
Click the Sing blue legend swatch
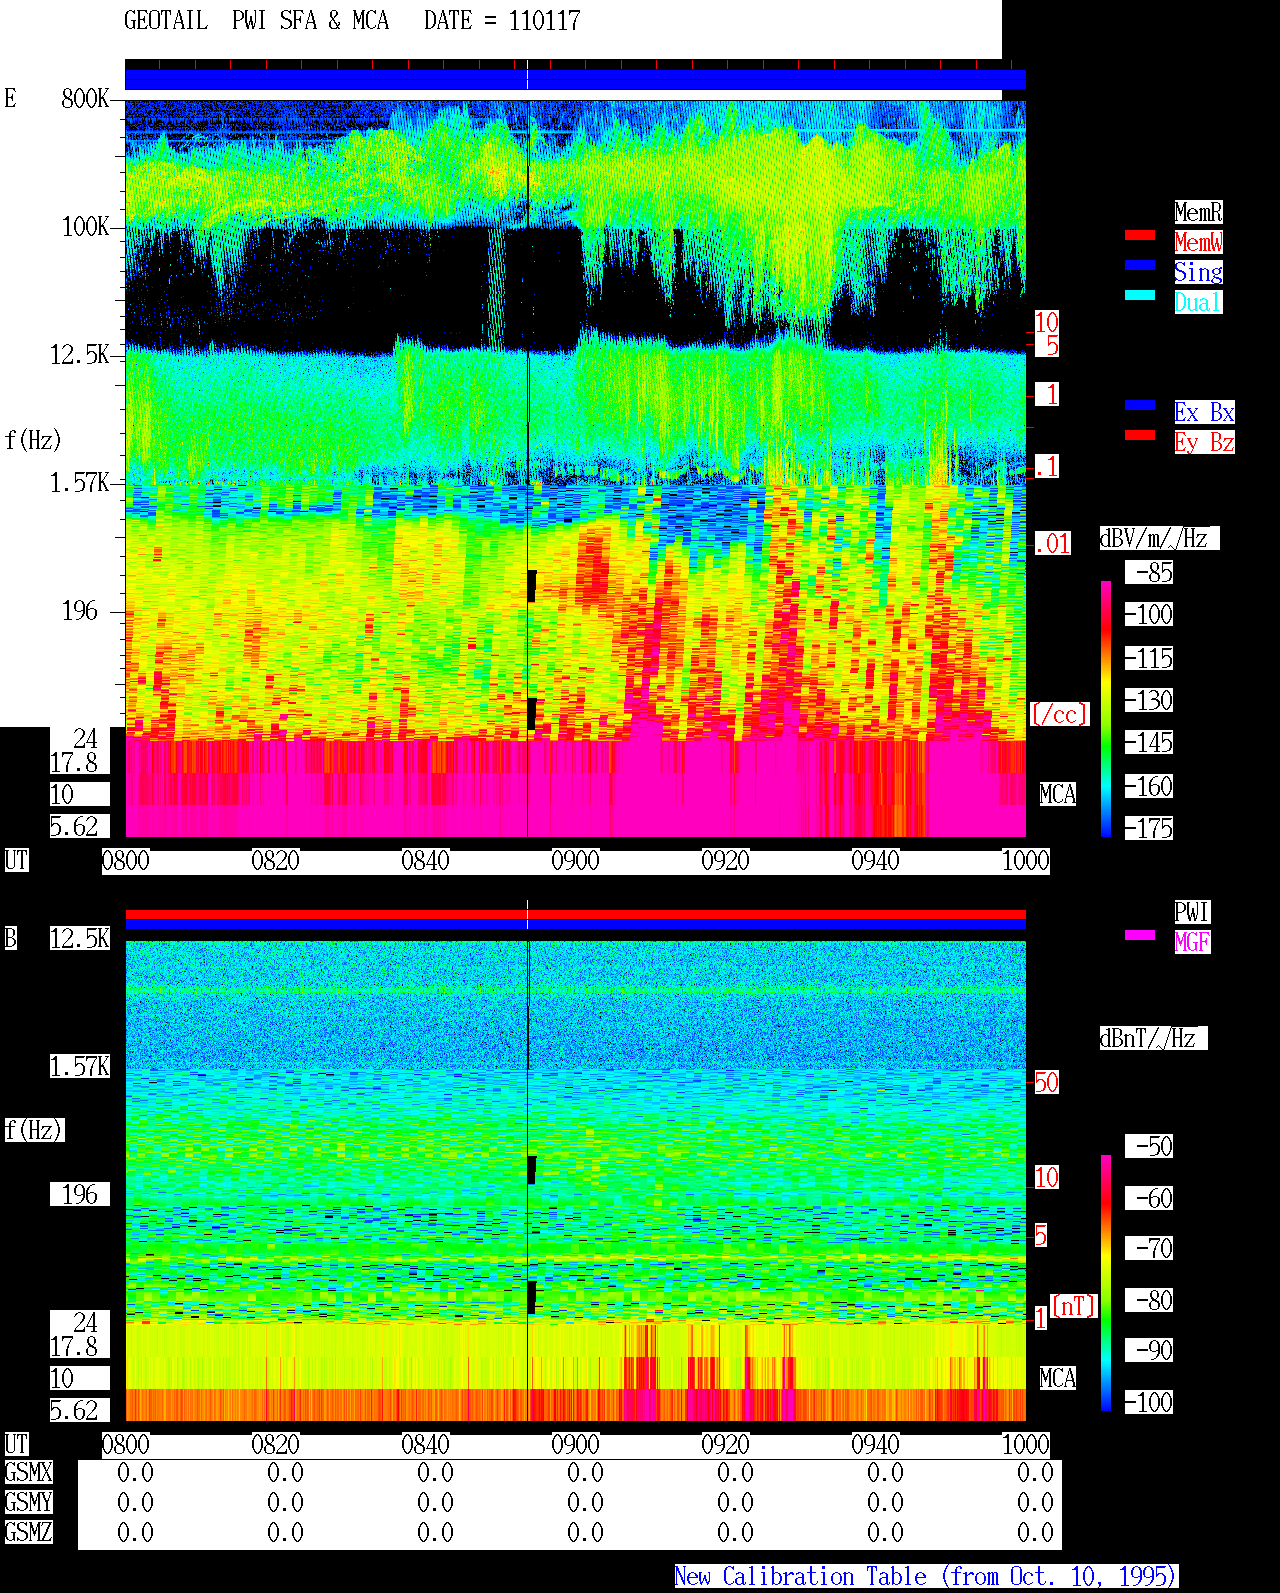1140,265
